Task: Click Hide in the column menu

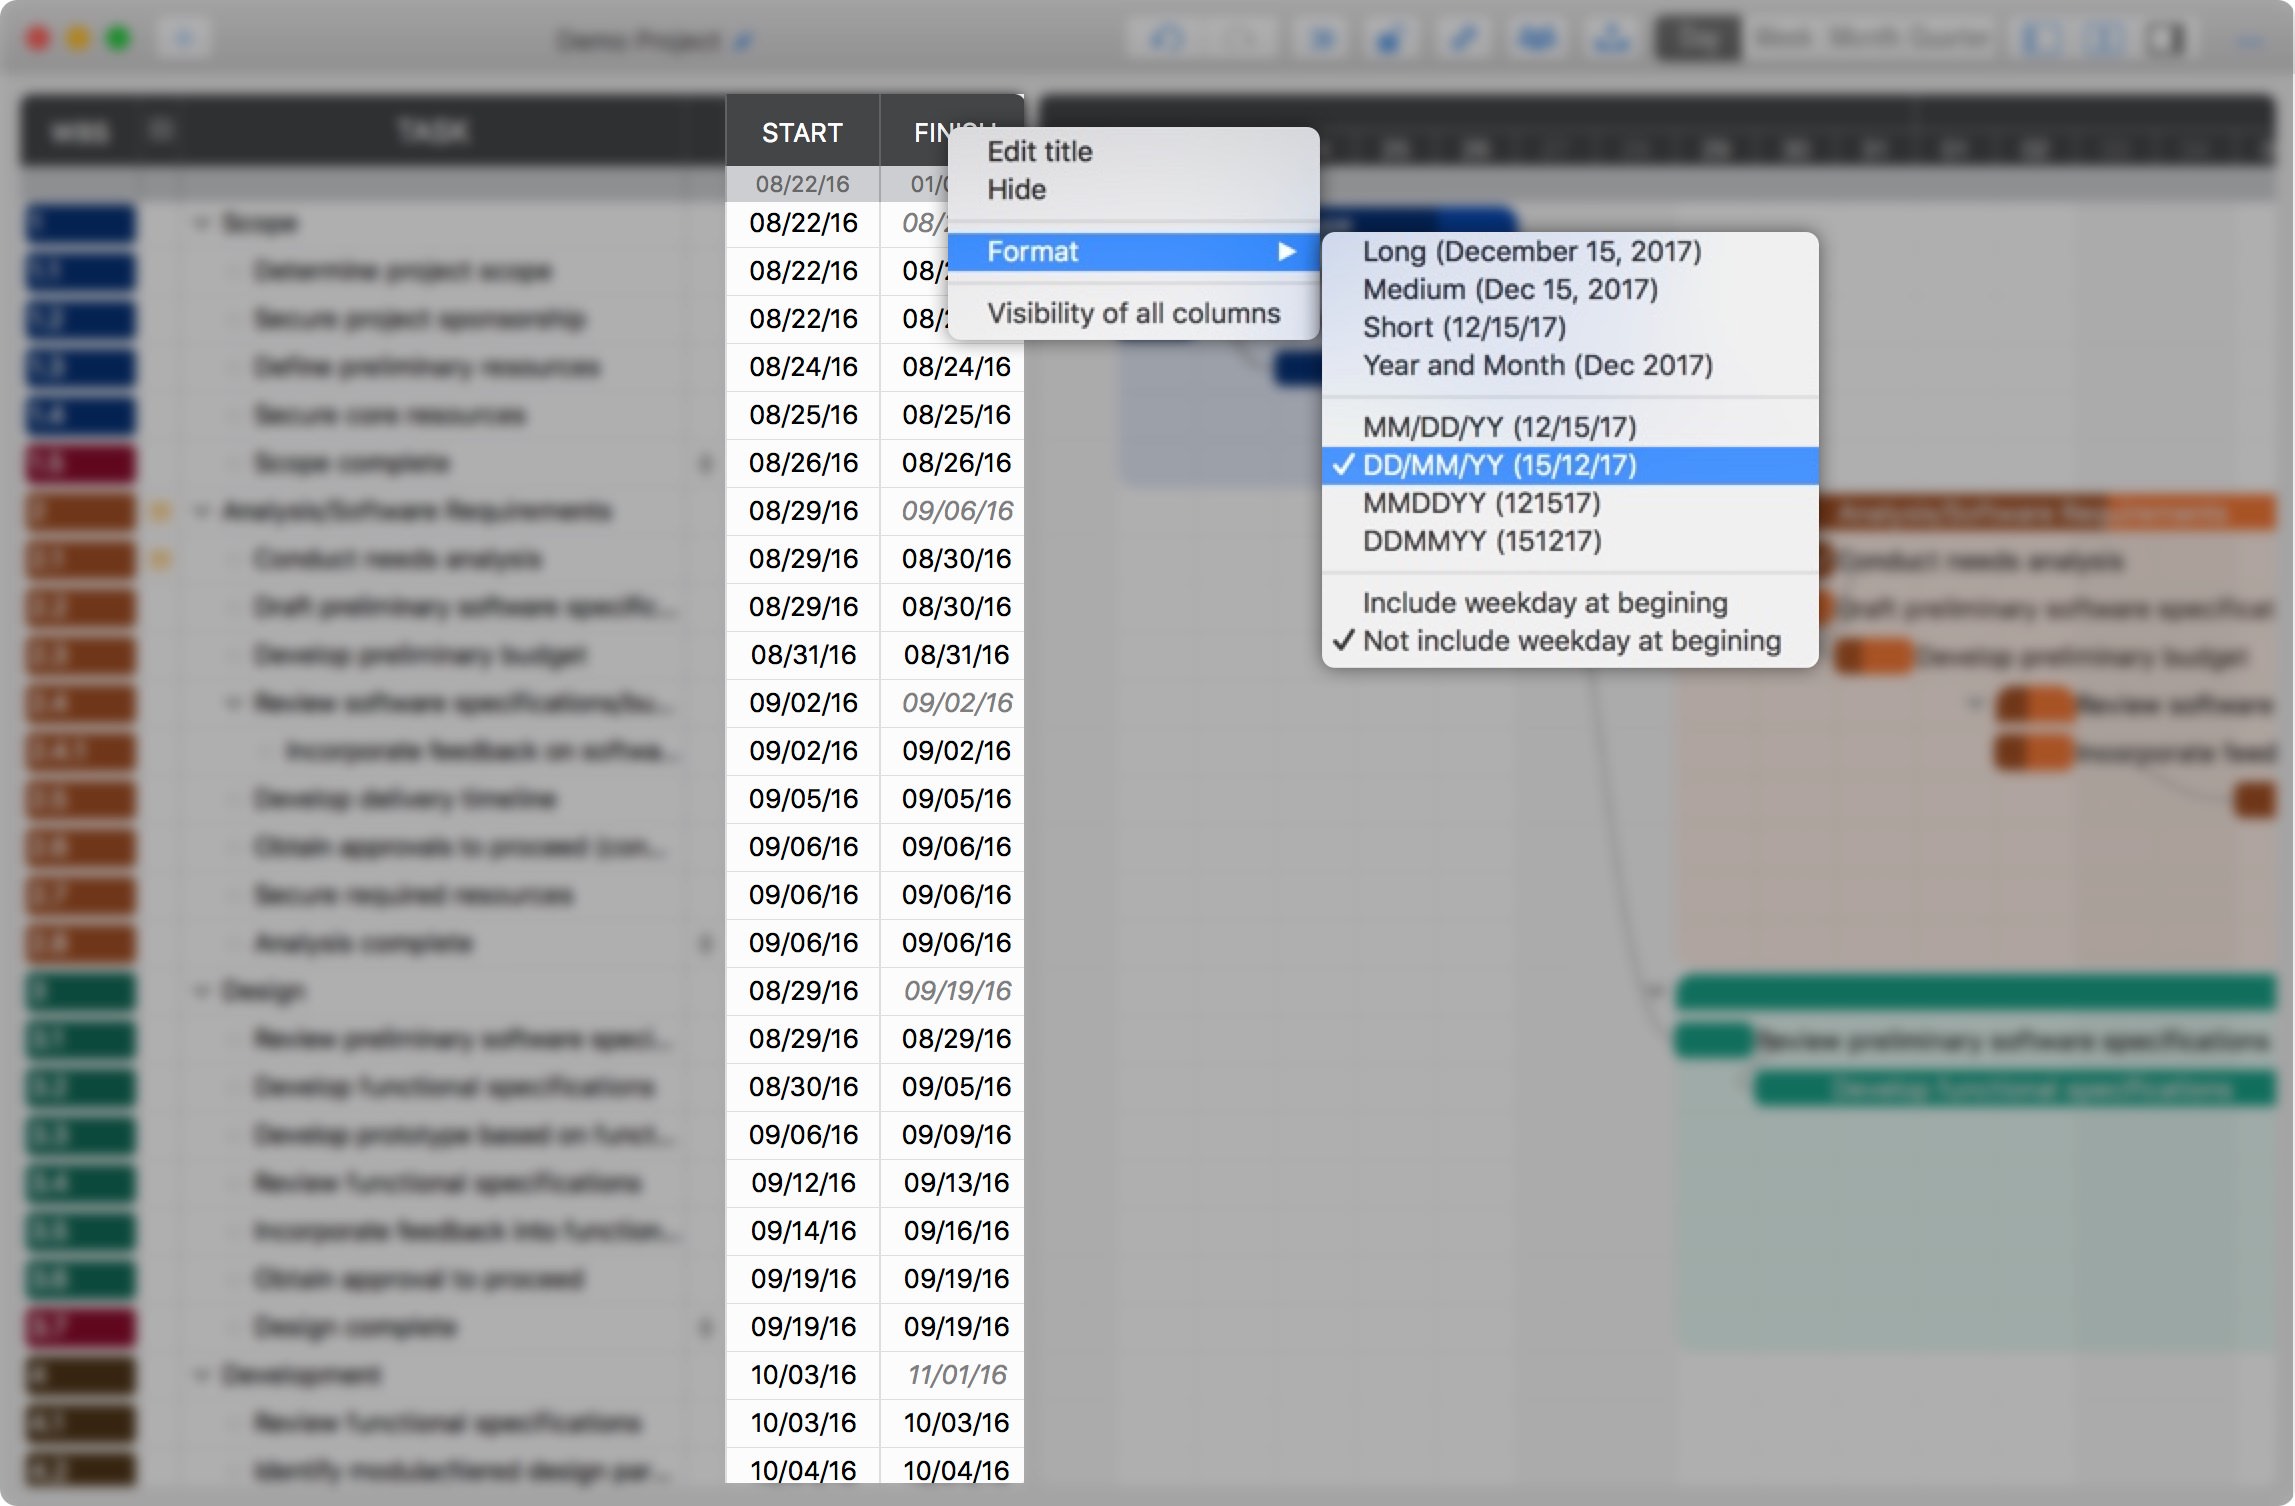Action: [x=1016, y=190]
